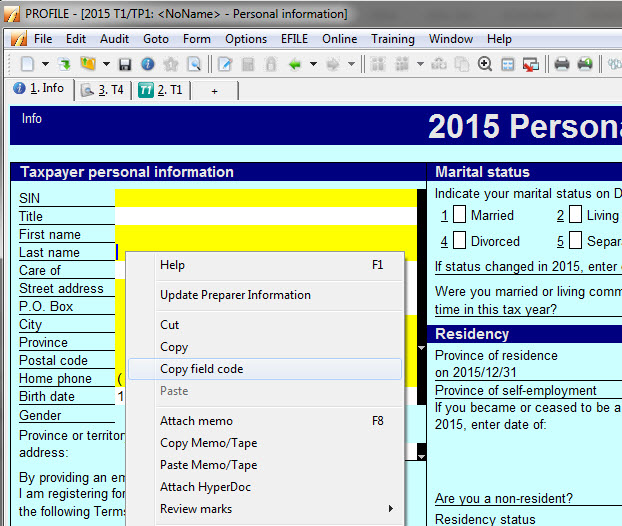The image size is (622, 526).
Task: Expand the Open folder dropdown arrow
Action: (106, 63)
